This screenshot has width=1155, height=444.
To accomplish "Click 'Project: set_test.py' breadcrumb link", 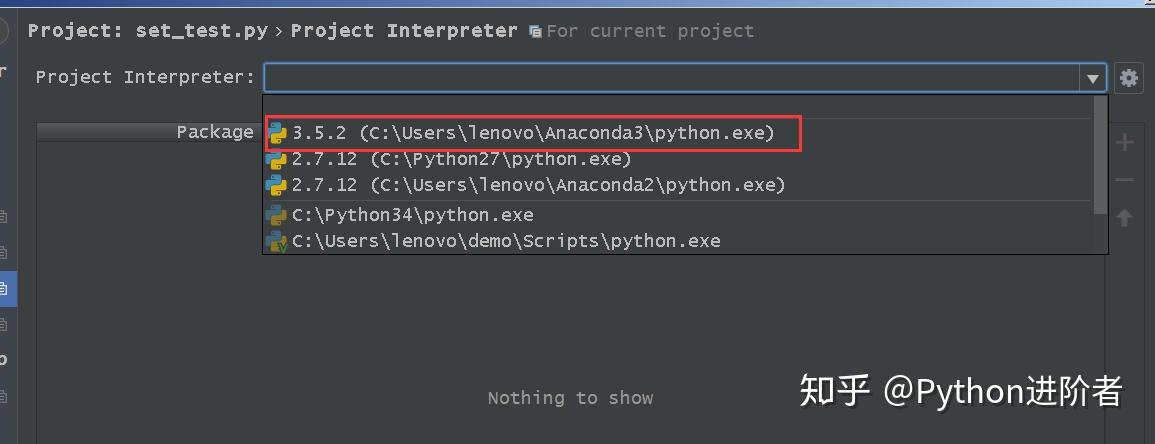I will (147, 31).
